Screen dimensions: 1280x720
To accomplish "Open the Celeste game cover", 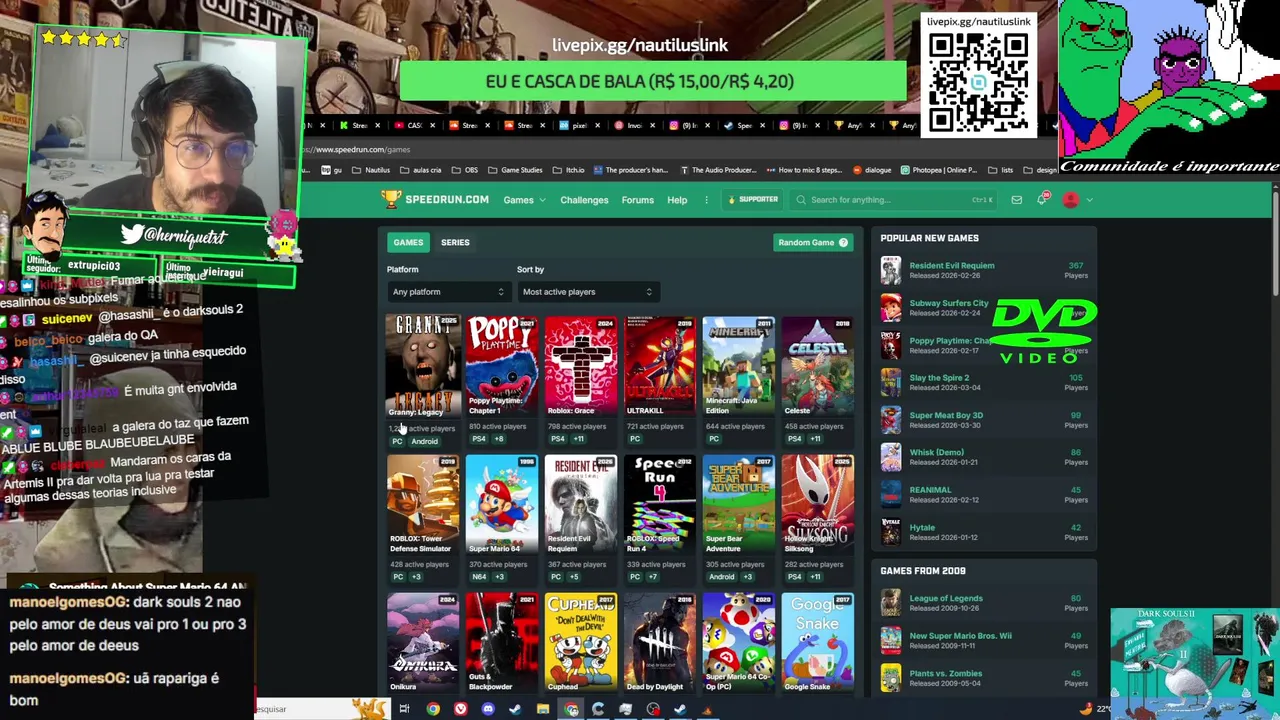I will coord(818,366).
